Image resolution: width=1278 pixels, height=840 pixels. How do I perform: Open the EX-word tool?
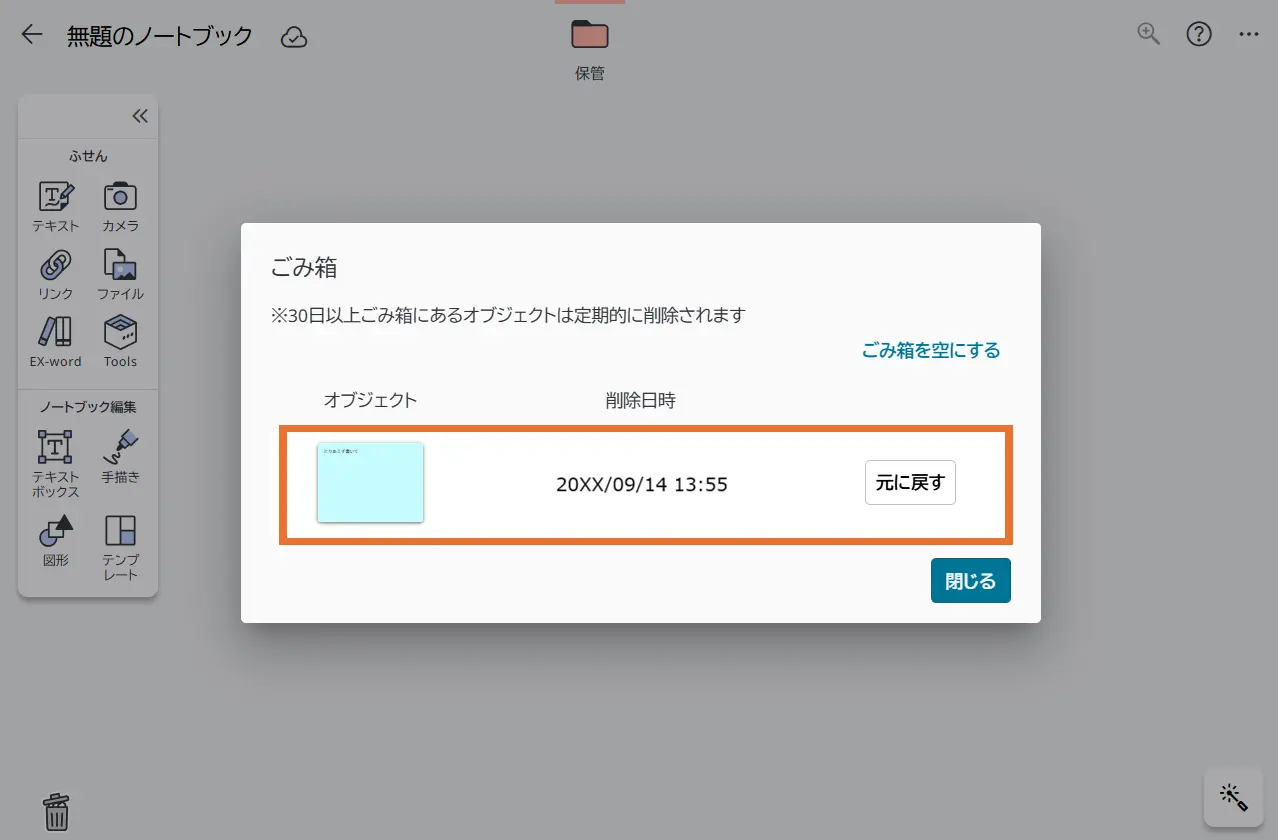pyautogui.click(x=56, y=342)
